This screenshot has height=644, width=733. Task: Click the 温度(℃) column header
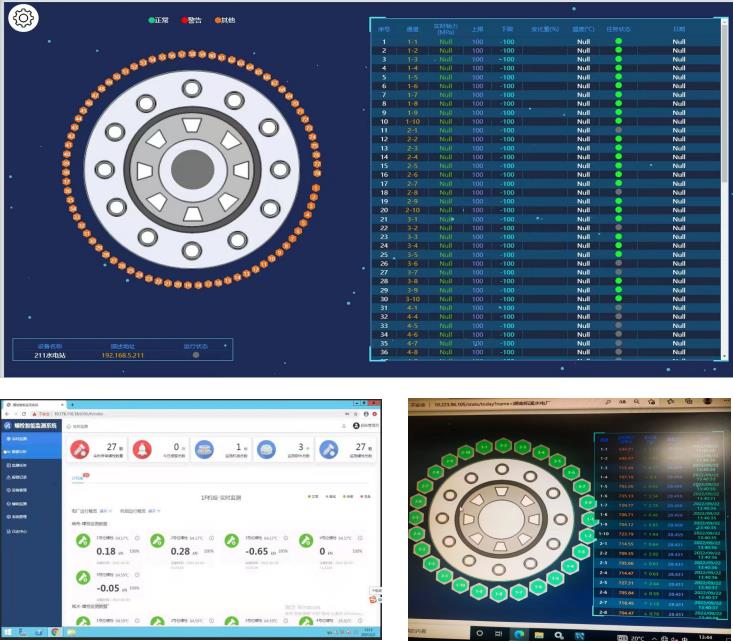[583, 30]
